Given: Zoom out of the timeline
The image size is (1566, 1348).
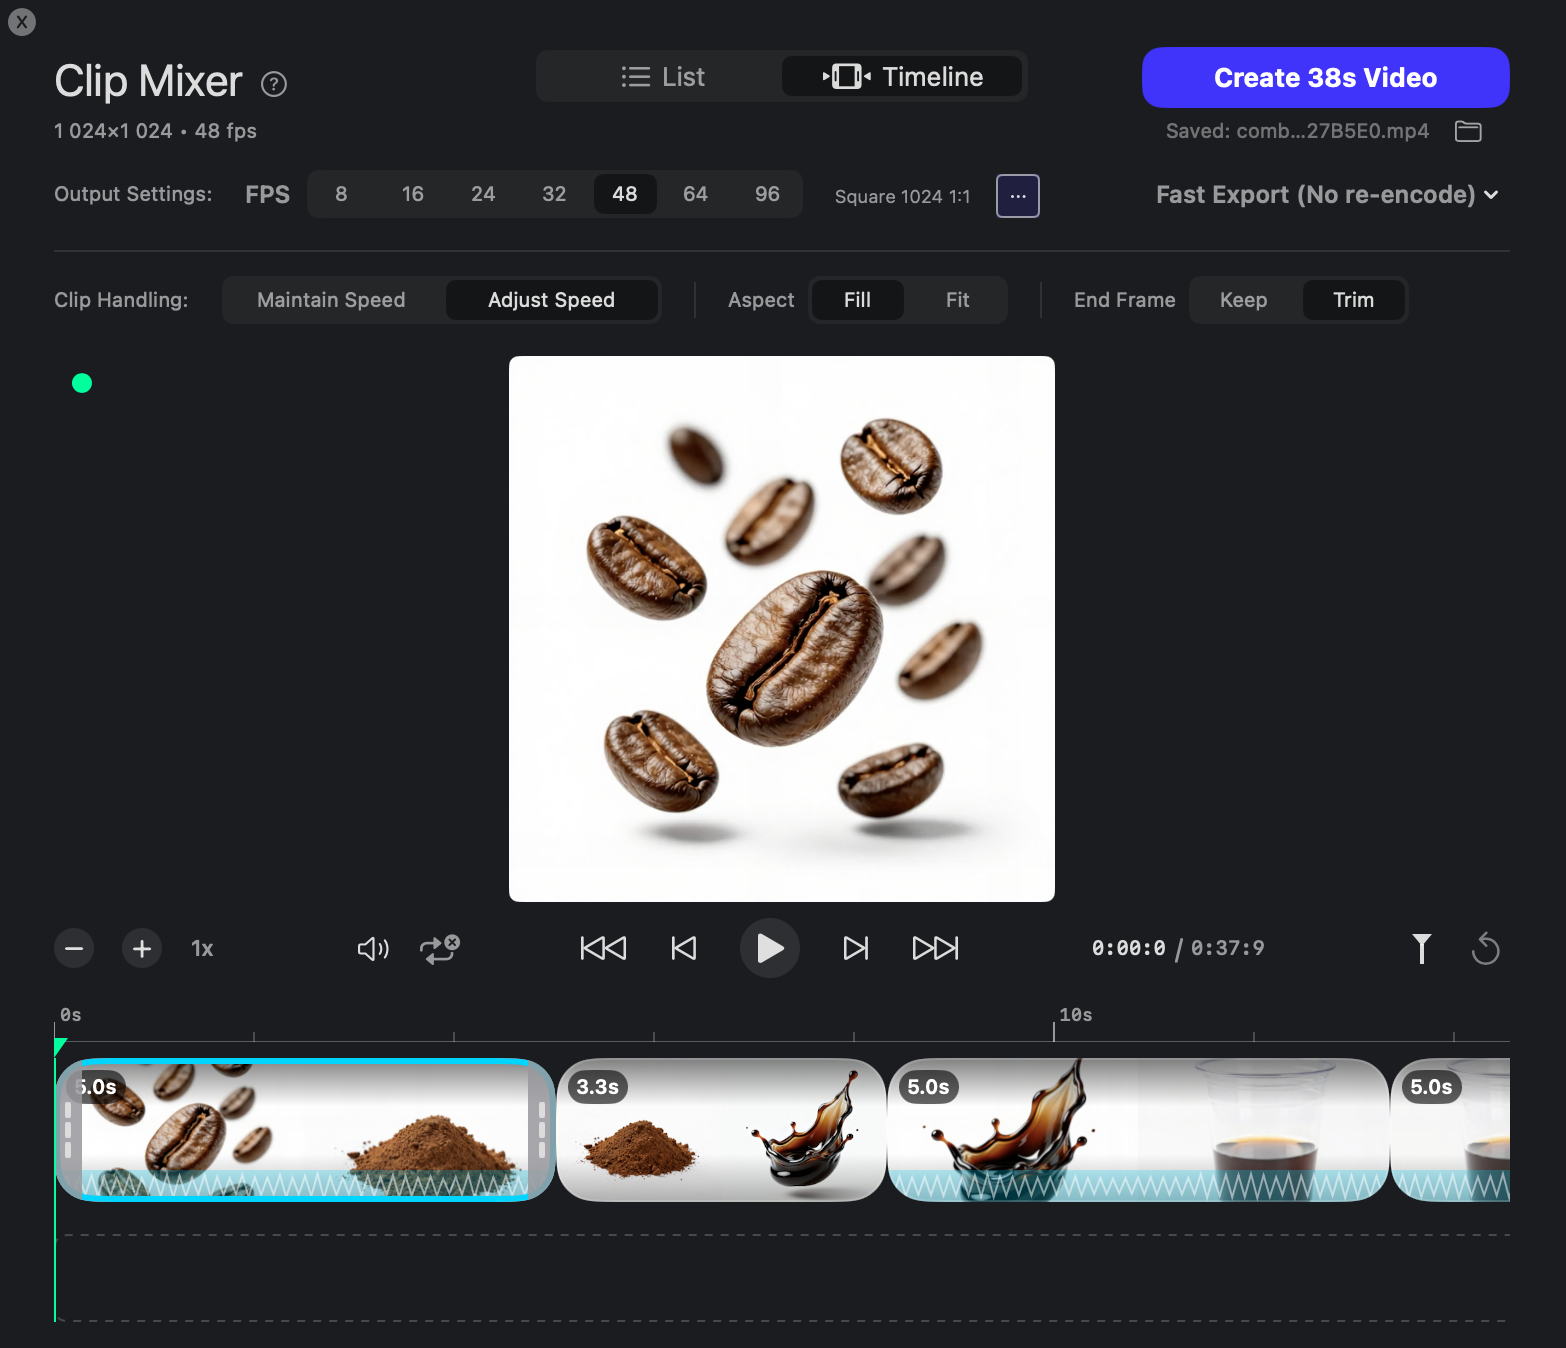Looking at the screenshot, I should click(x=73, y=948).
